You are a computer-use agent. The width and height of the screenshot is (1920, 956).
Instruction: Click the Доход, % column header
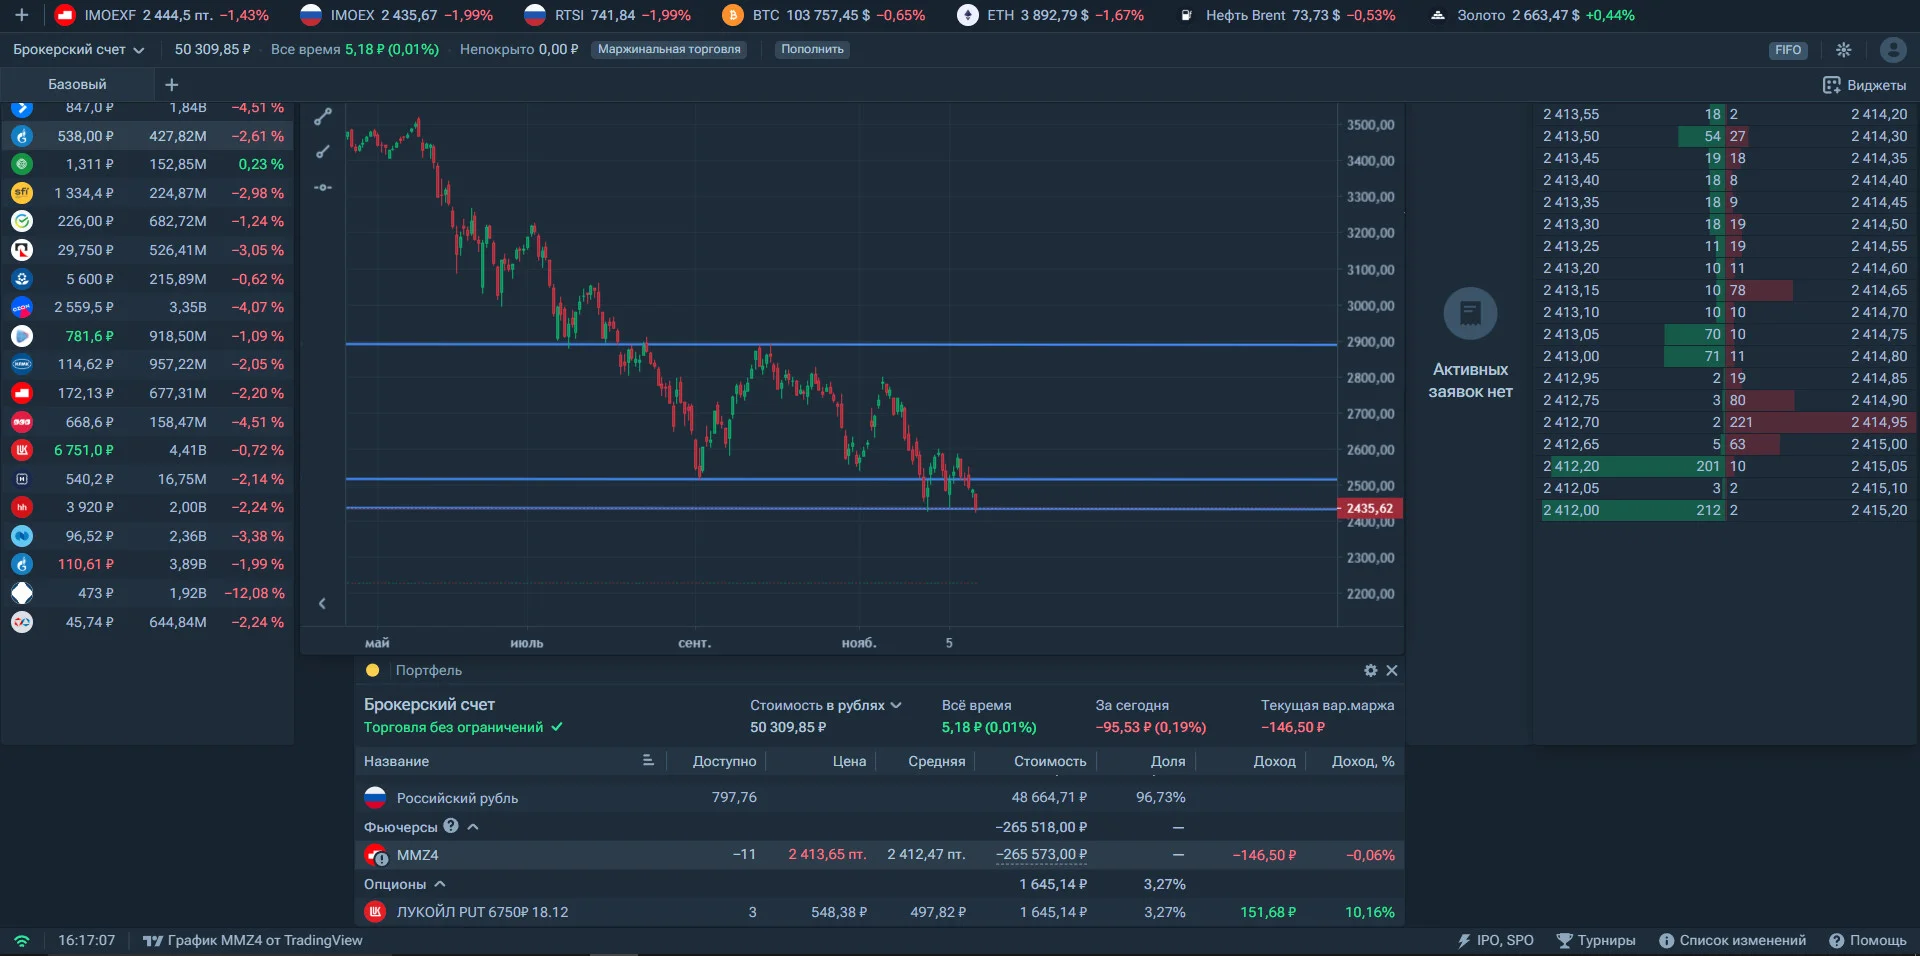pos(1363,761)
